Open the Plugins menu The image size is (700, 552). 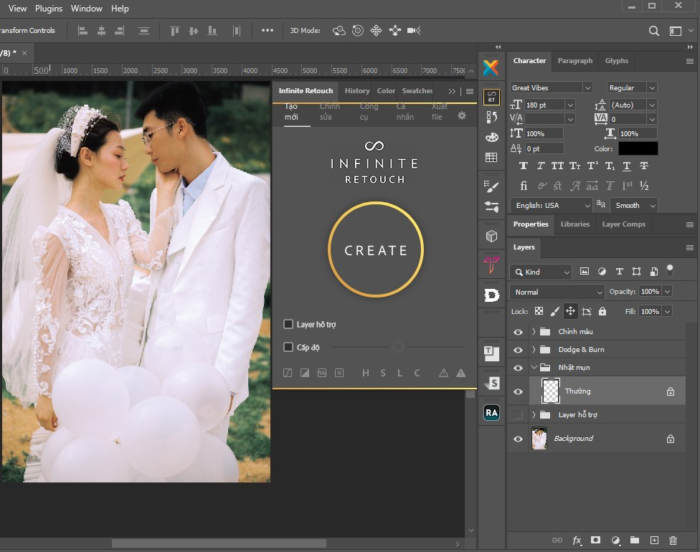tap(49, 8)
